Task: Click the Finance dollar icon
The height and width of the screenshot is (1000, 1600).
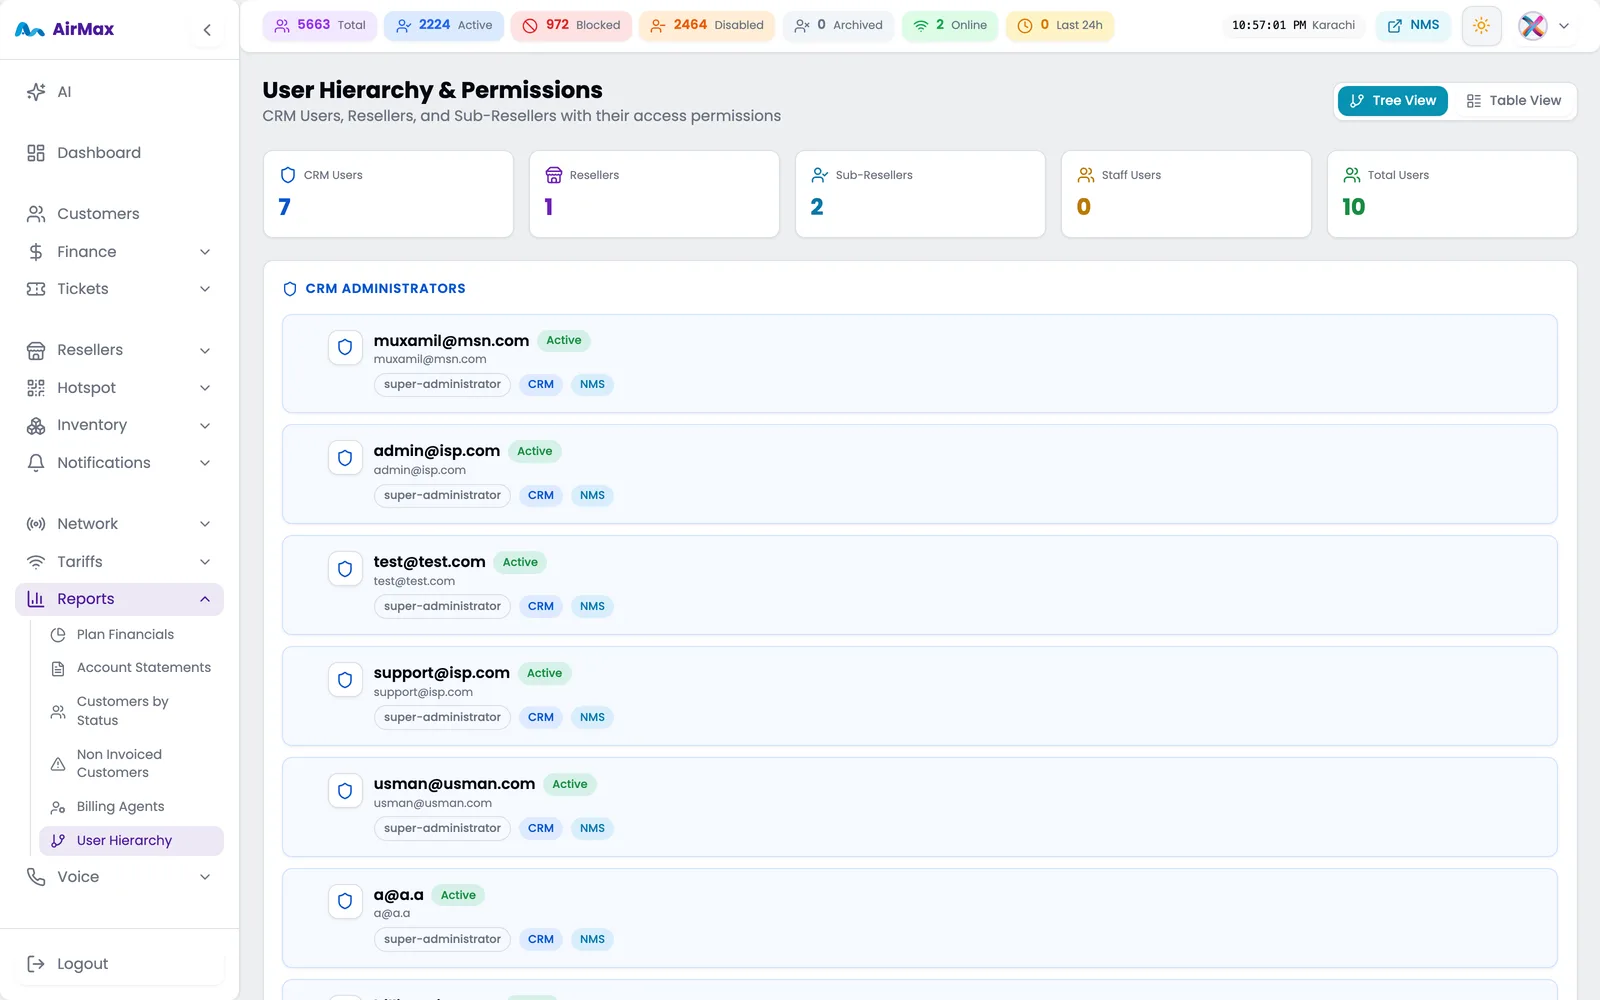Action: [x=36, y=252]
